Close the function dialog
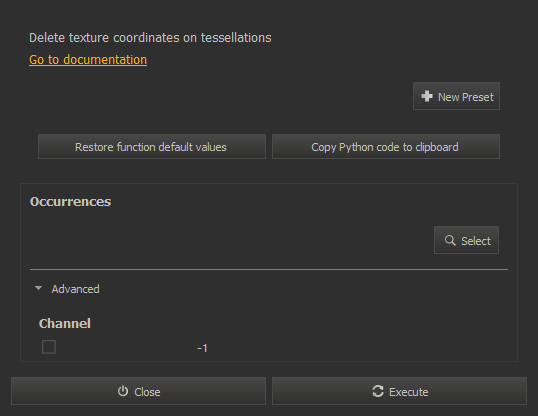The image size is (538, 416). 138,391
